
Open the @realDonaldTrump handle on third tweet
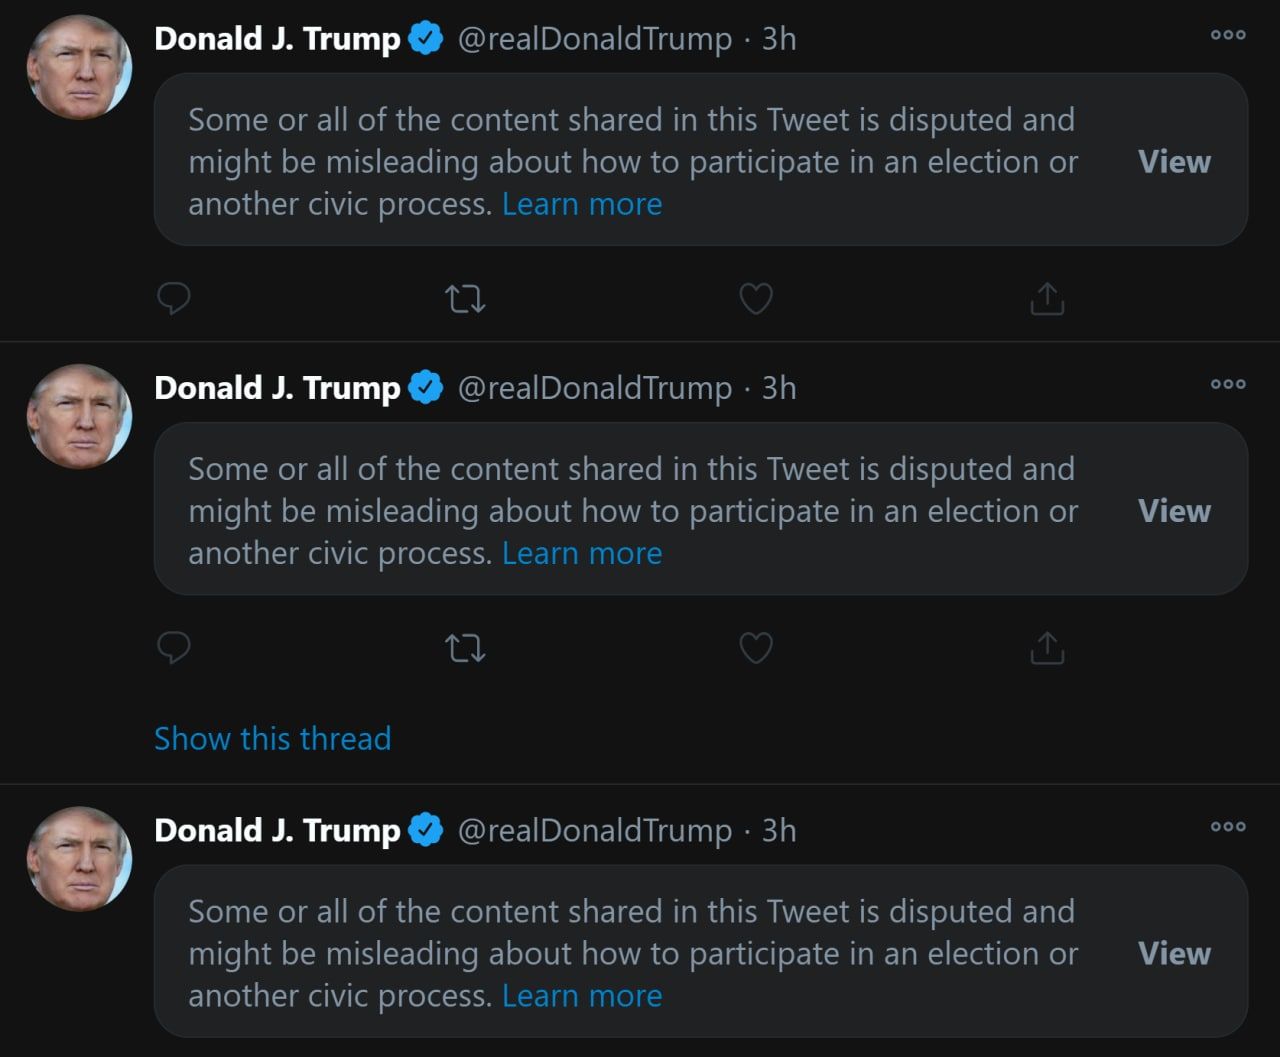pyautogui.click(x=594, y=831)
